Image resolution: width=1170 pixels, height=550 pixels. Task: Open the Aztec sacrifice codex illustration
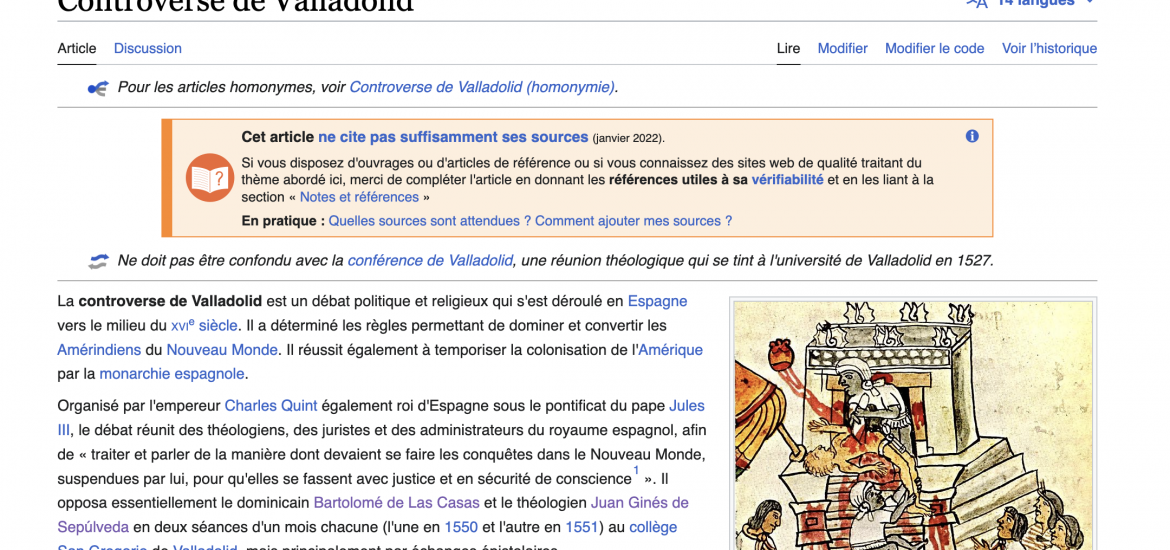click(913, 425)
